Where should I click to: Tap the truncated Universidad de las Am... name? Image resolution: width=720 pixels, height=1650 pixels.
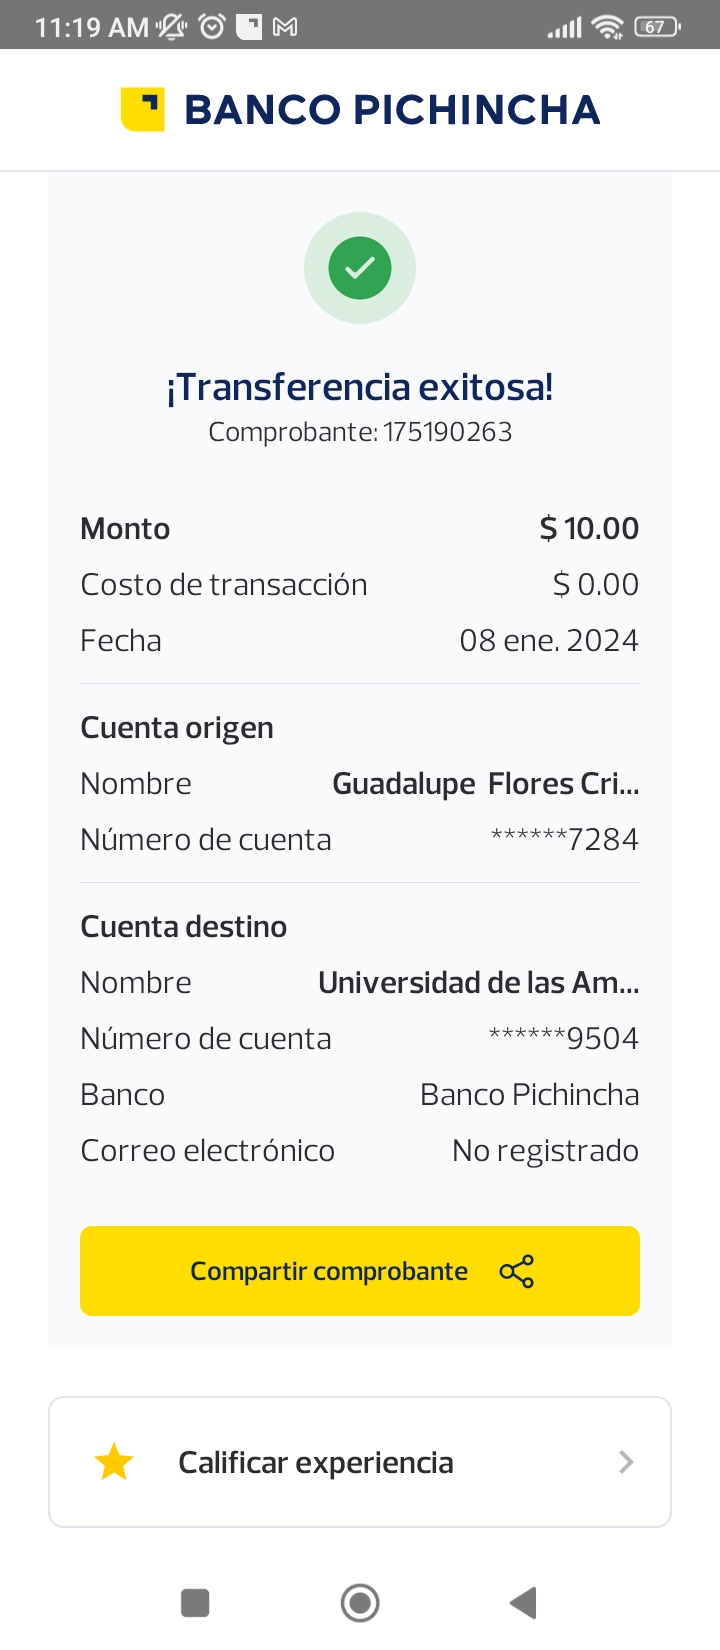tap(478, 983)
